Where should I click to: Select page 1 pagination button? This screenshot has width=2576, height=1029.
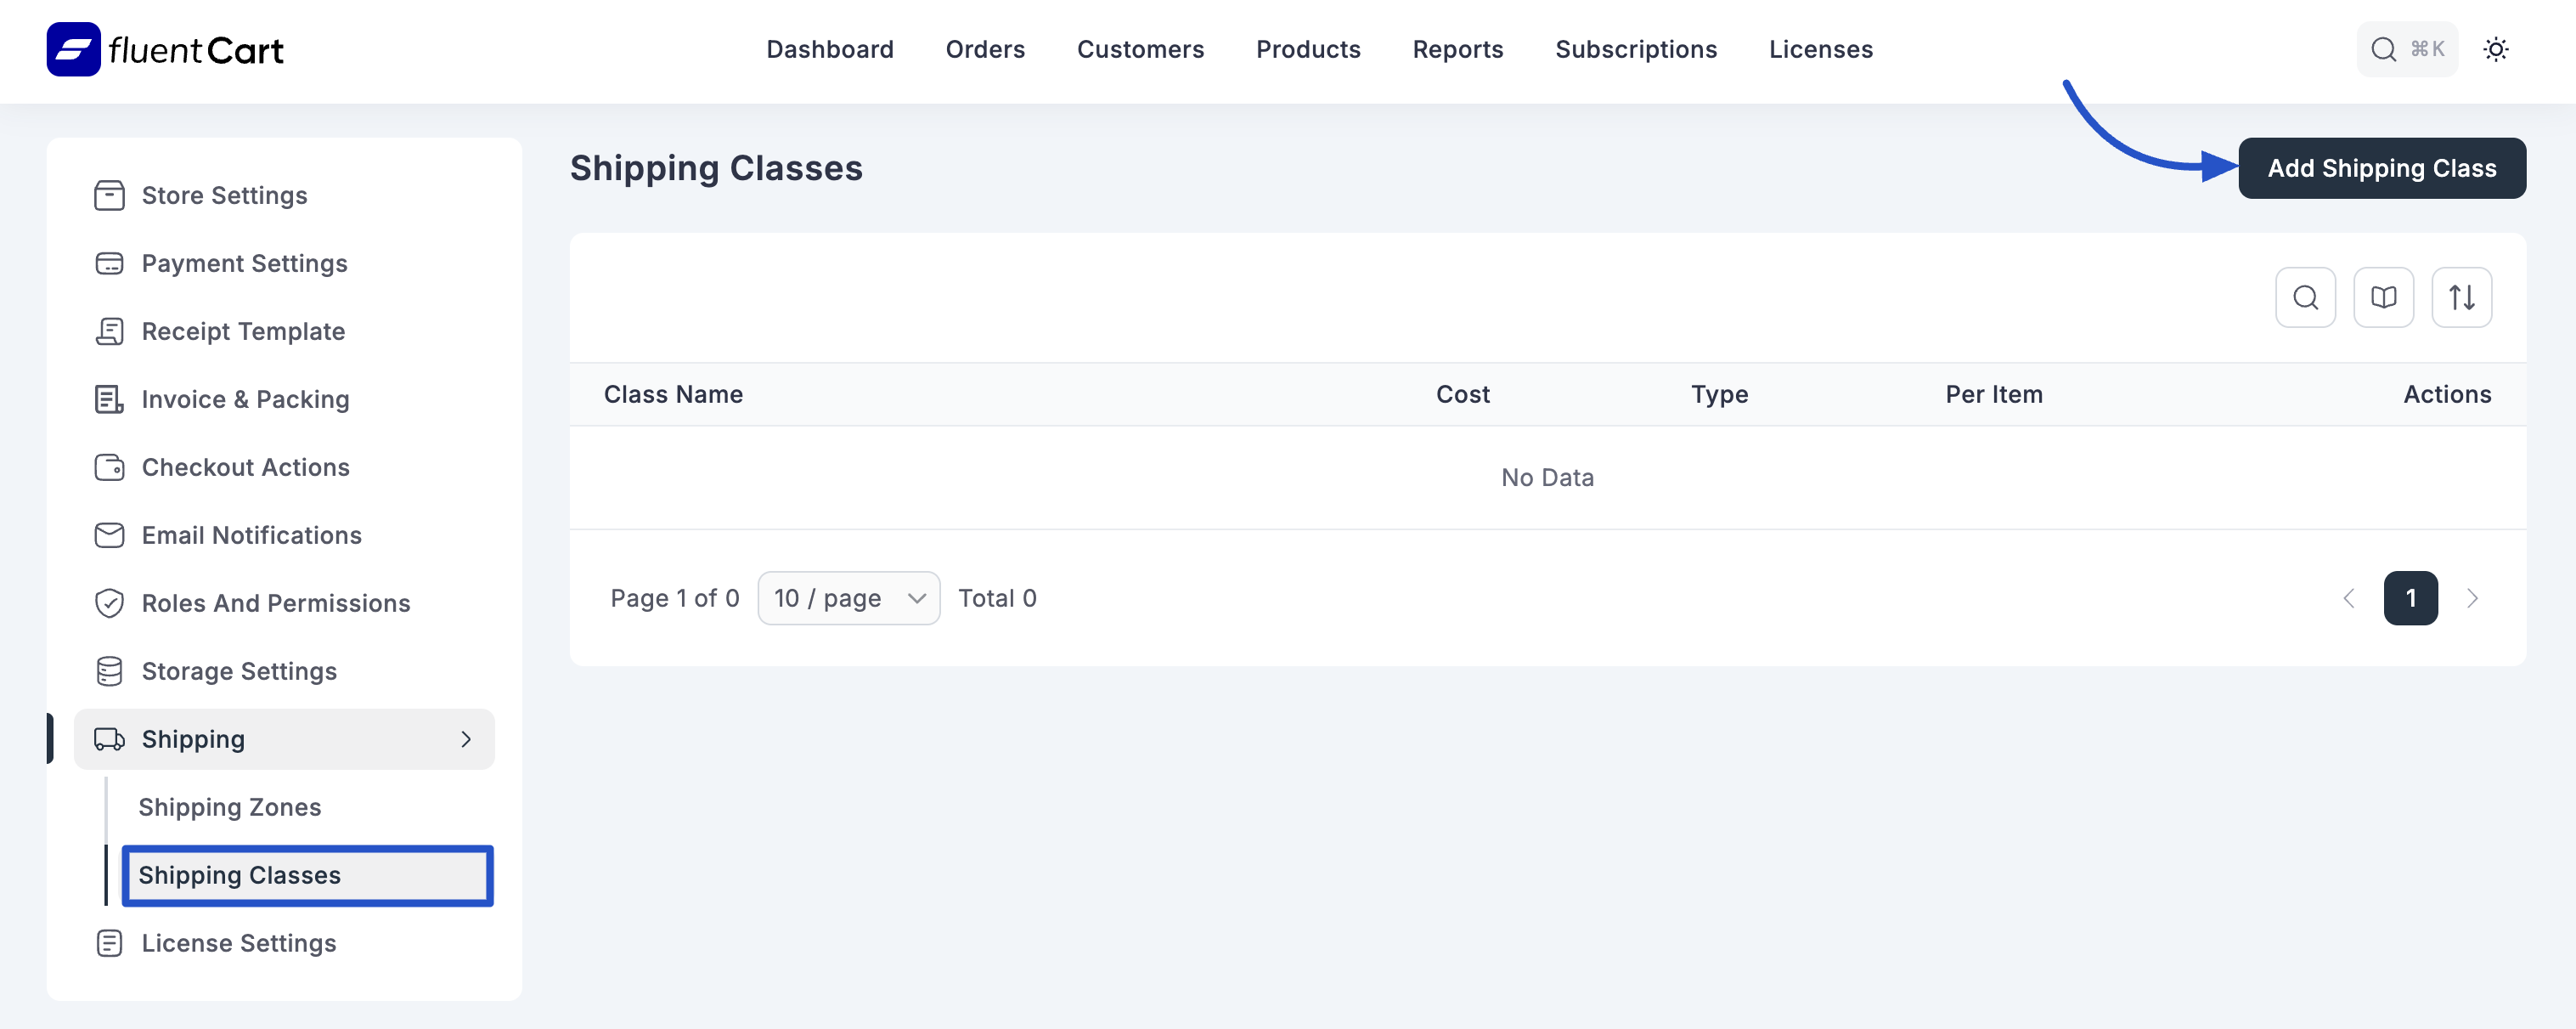(x=2410, y=598)
